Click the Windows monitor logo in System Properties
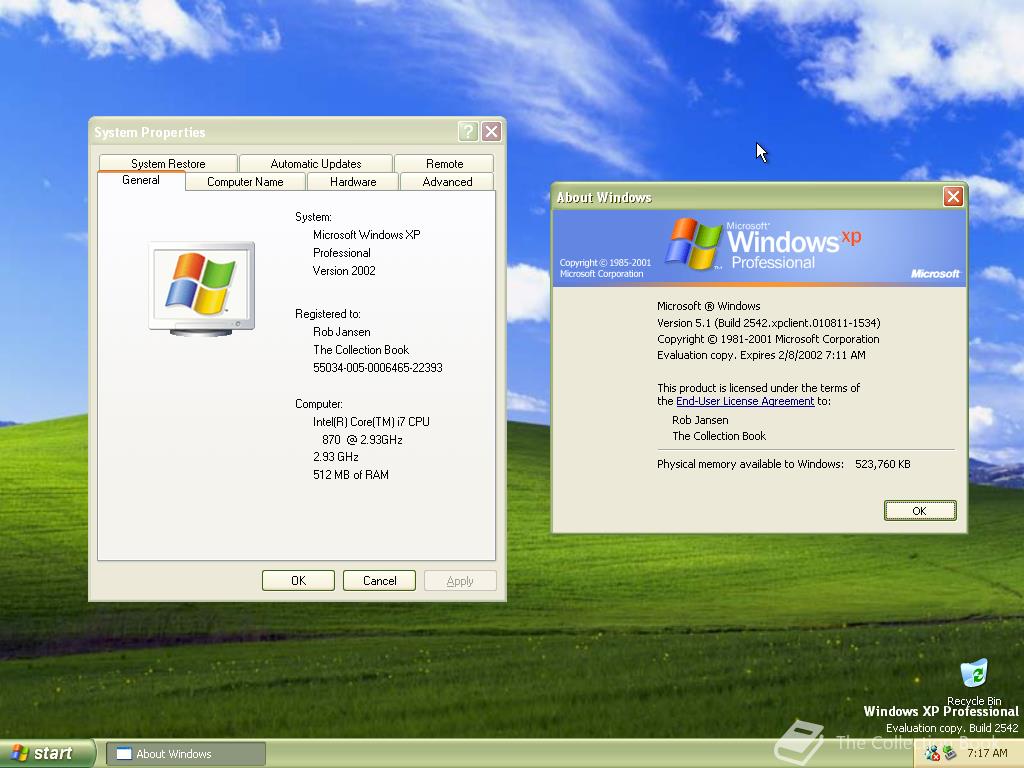Image resolution: width=1024 pixels, height=768 pixels. tap(202, 289)
